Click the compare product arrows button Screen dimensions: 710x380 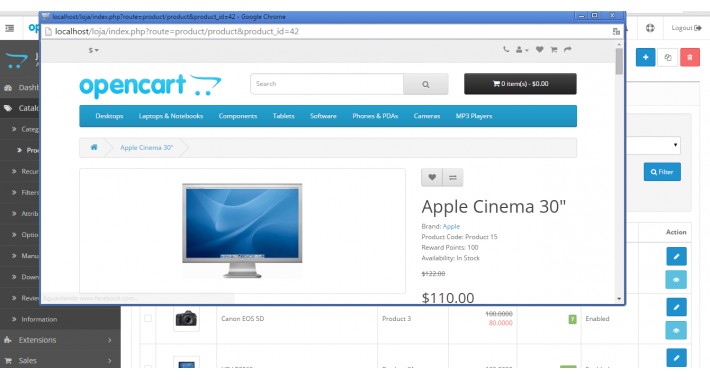[453, 178]
